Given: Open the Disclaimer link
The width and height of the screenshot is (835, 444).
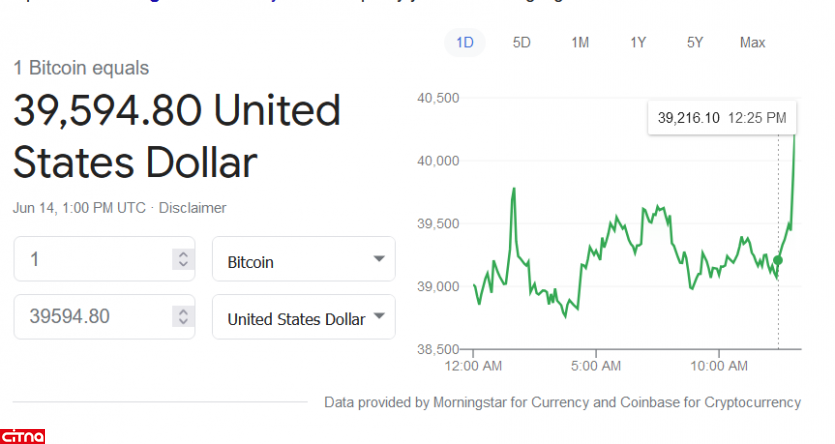Looking at the screenshot, I should 194,208.
